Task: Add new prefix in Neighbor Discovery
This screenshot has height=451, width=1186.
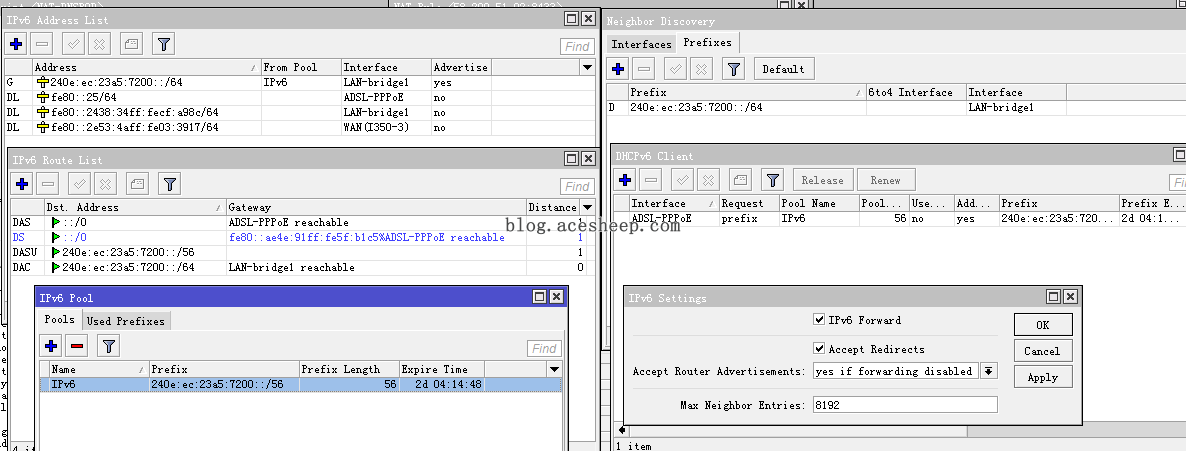Action: [x=618, y=69]
